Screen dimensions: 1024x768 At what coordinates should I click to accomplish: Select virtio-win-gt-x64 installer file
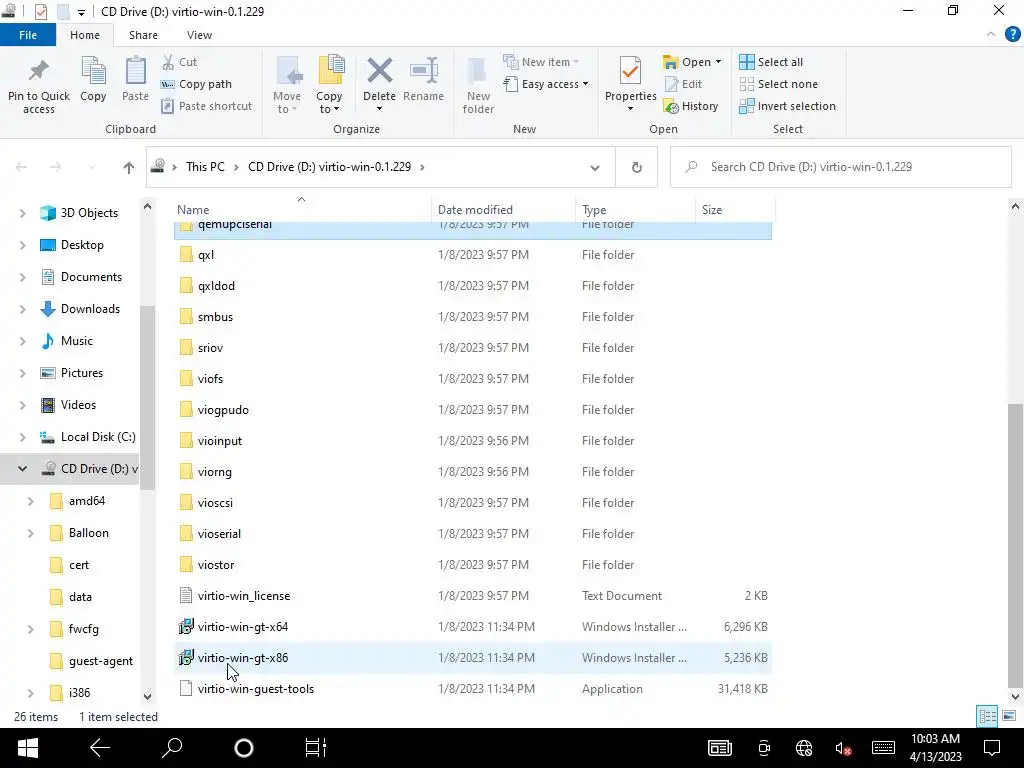[473, 627]
